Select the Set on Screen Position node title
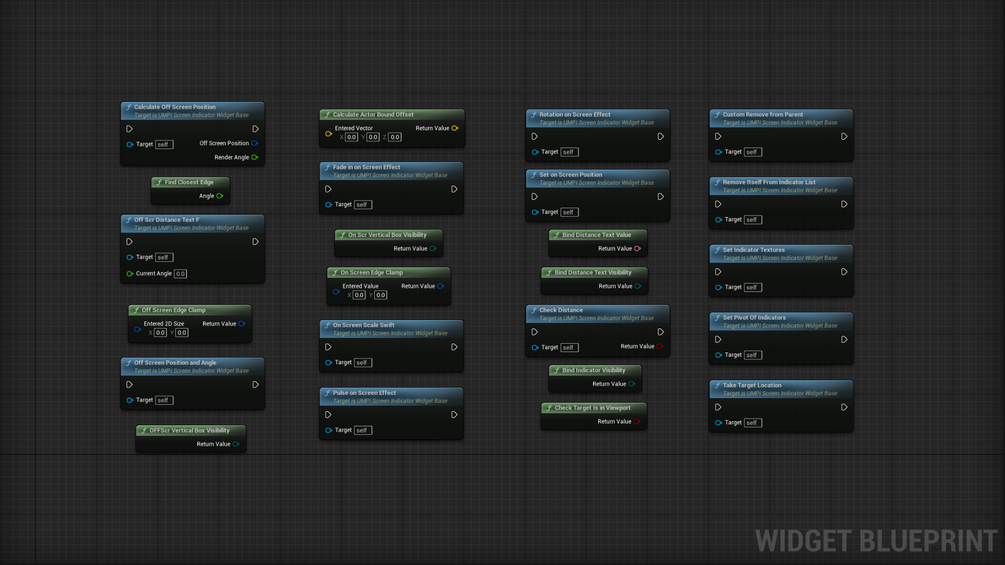This screenshot has height=565, width=1005. pos(570,175)
